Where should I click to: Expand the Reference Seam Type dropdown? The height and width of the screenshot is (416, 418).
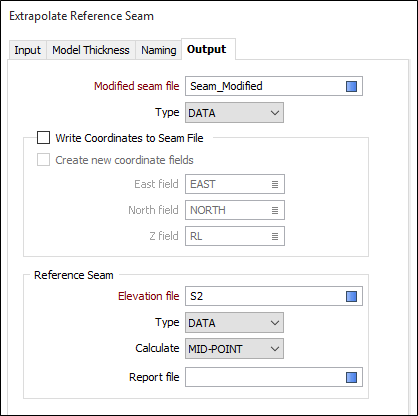(x=234, y=322)
